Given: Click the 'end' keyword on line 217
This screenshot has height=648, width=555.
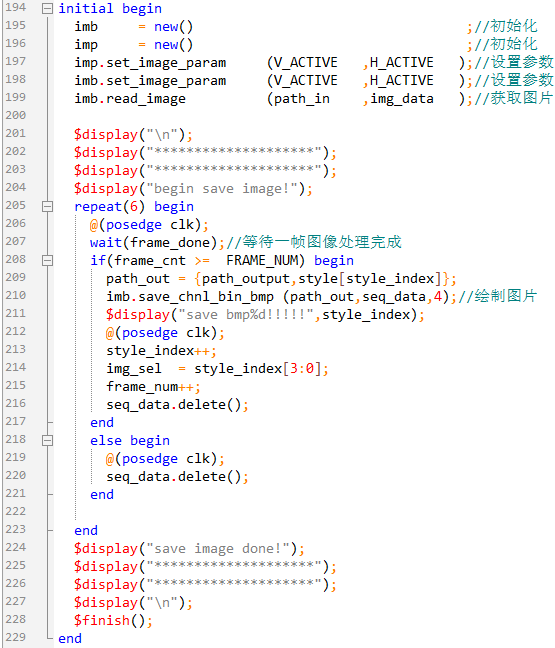Looking at the screenshot, I should point(102,423).
